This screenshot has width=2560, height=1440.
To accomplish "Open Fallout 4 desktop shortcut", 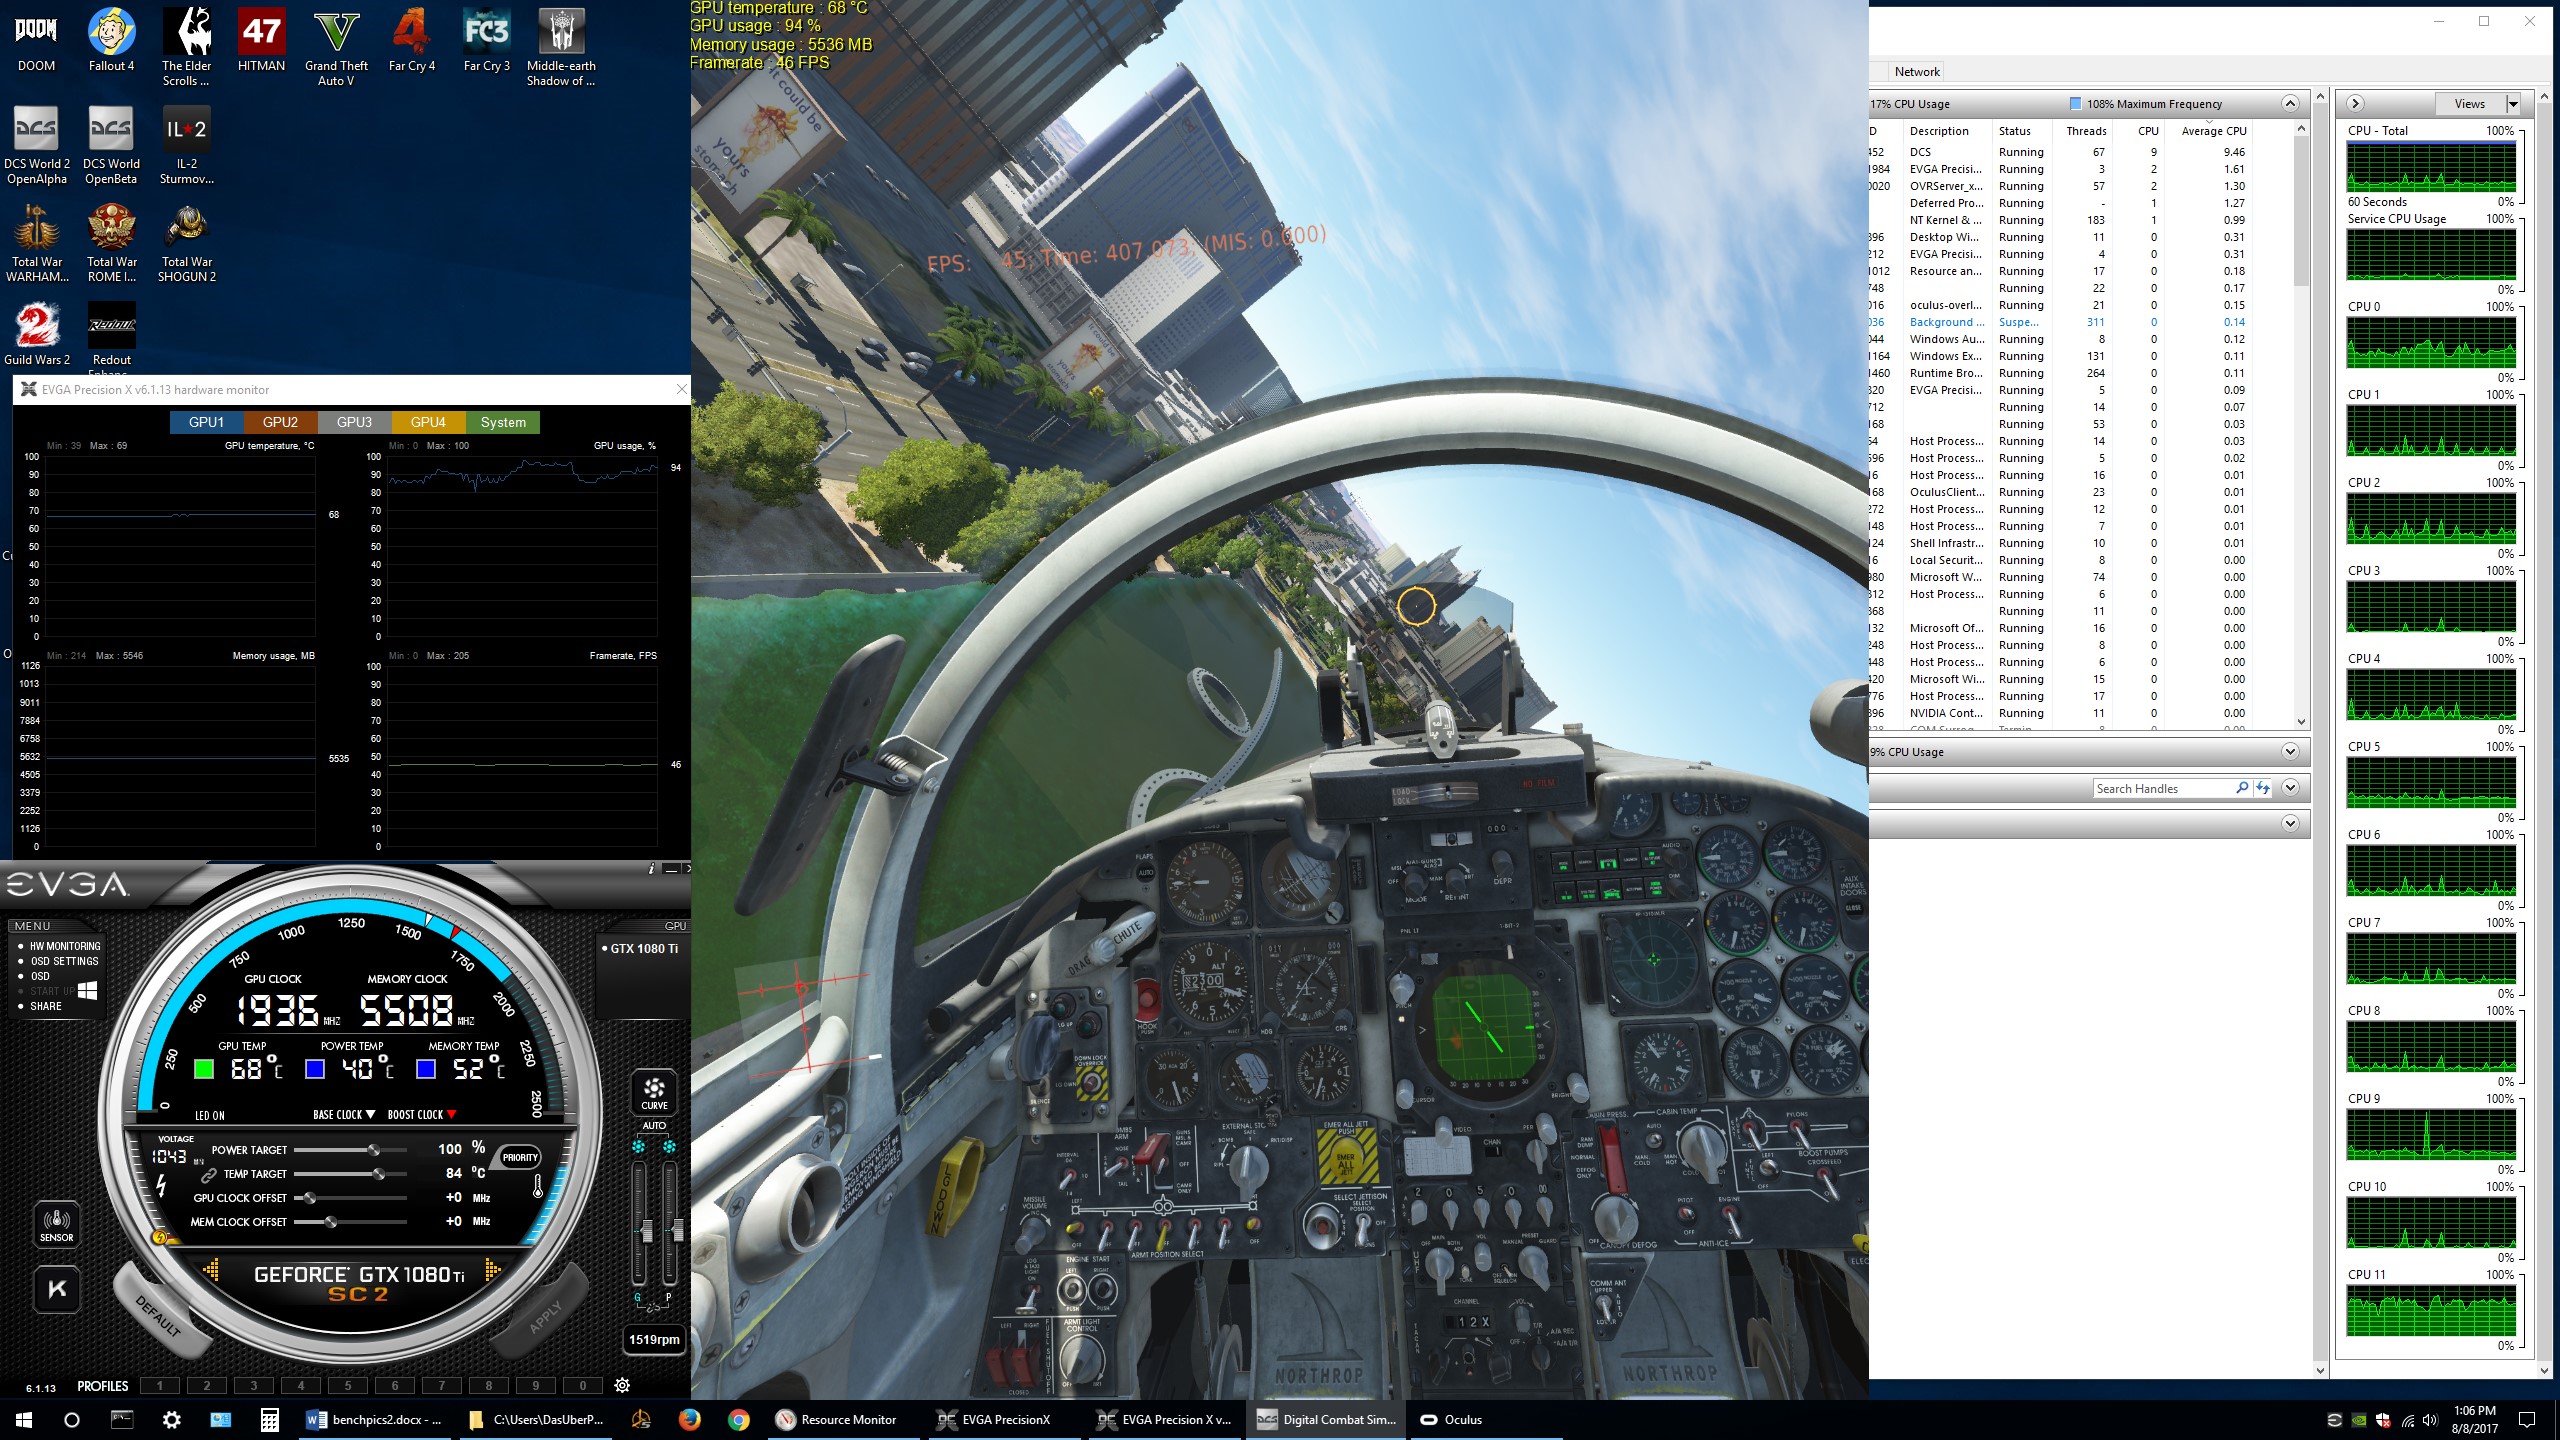I will pos(111,41).
